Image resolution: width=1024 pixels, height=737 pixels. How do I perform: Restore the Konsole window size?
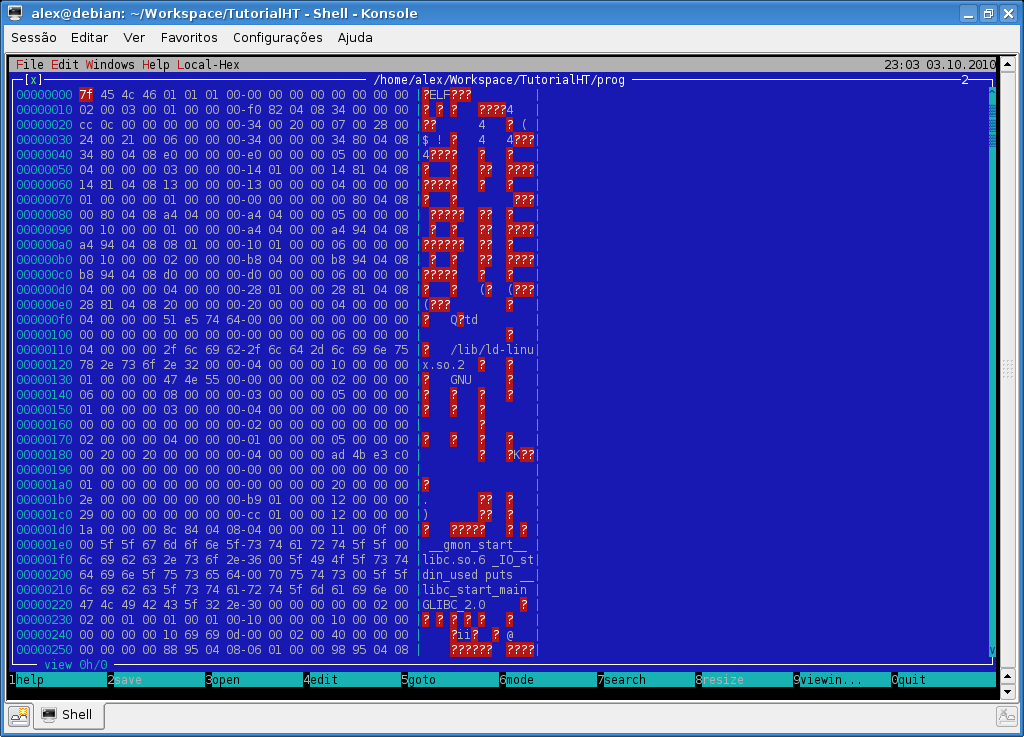click(987, 14)
